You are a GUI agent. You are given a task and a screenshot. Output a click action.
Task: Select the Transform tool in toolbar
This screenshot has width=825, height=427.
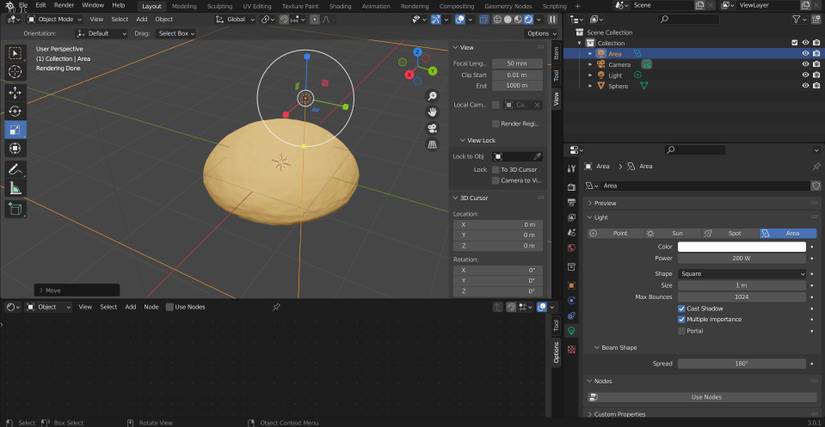15,148
